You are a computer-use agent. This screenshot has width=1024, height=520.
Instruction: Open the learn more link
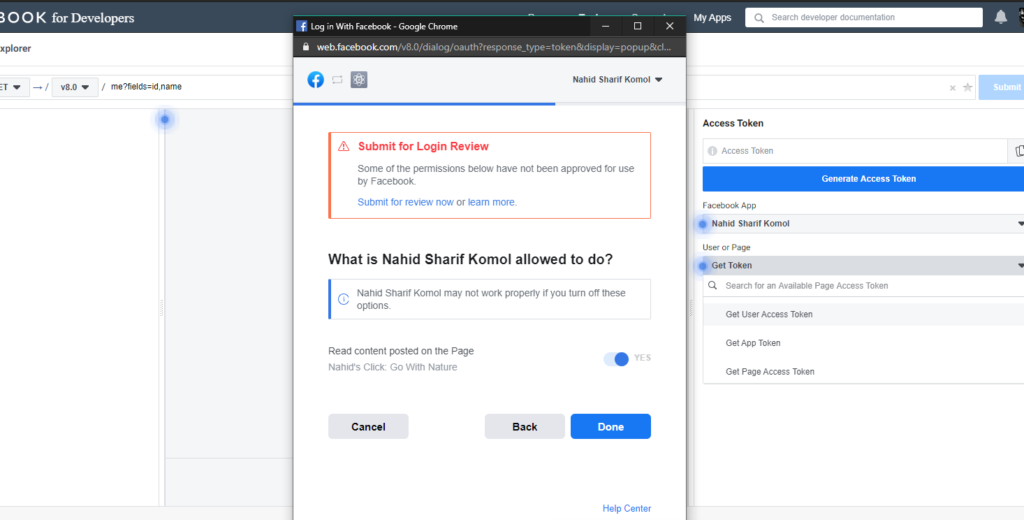tap(492, 202)
